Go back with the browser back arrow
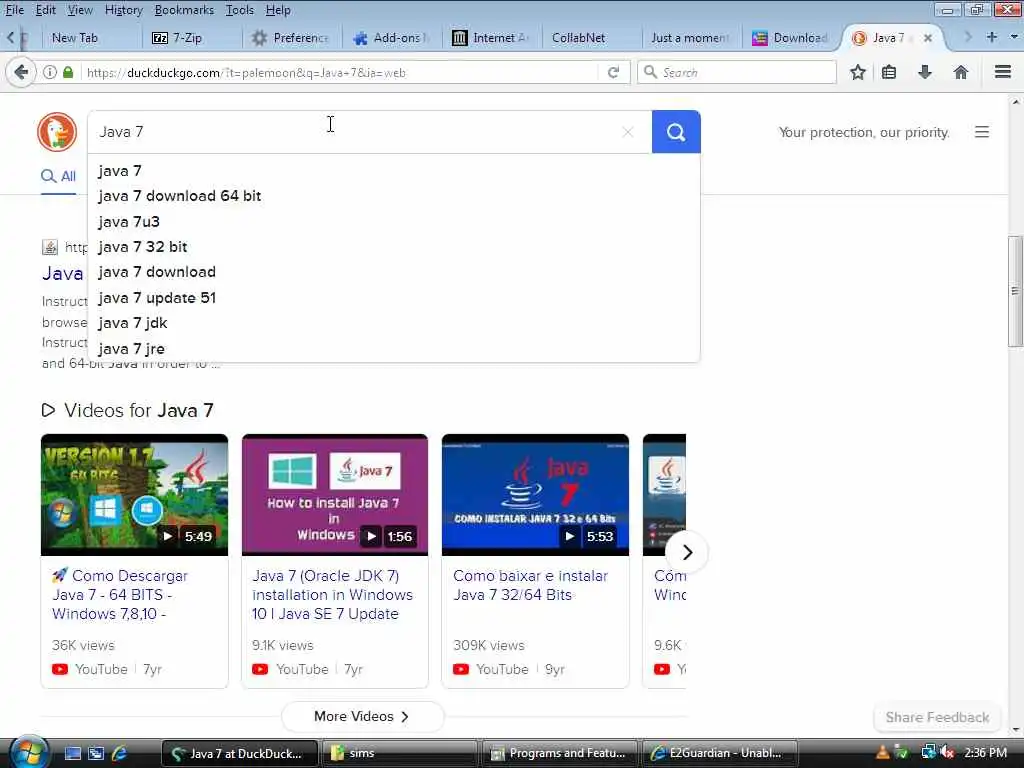This screenshot has width=1024, height=768. [x=21, y=72]
